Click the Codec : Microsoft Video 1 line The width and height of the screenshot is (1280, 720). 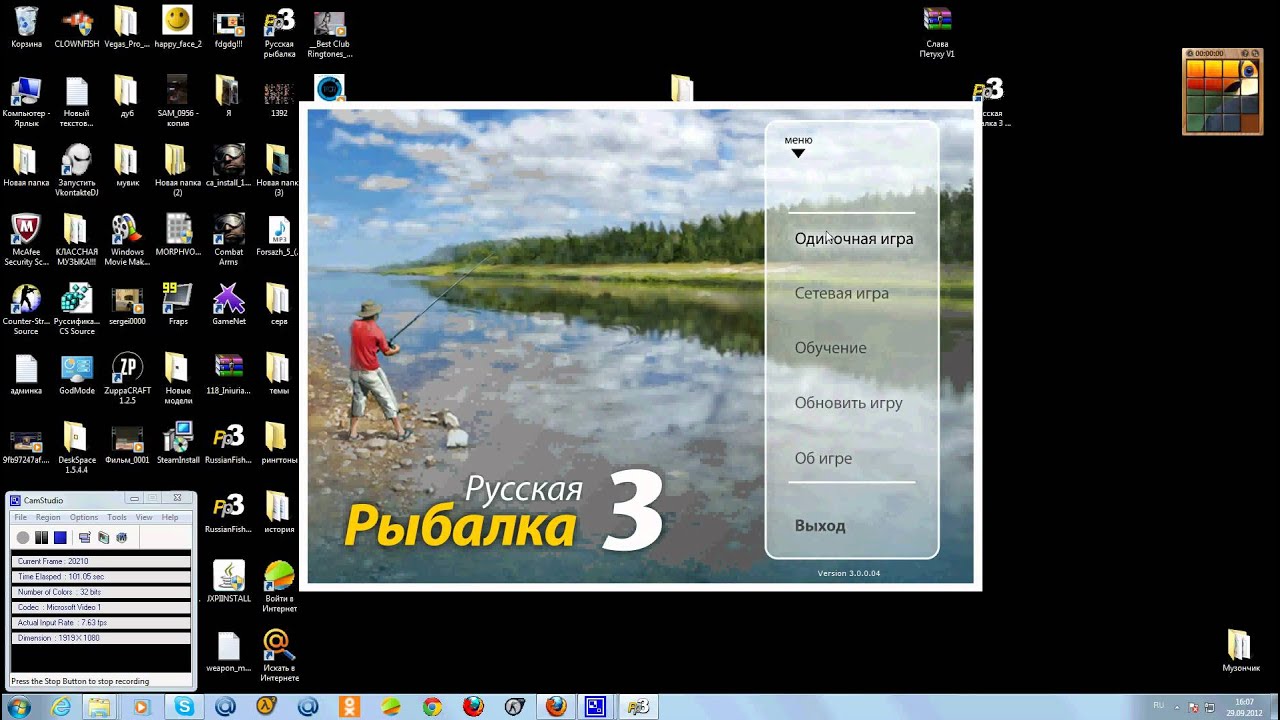click(x=100, y=607)
